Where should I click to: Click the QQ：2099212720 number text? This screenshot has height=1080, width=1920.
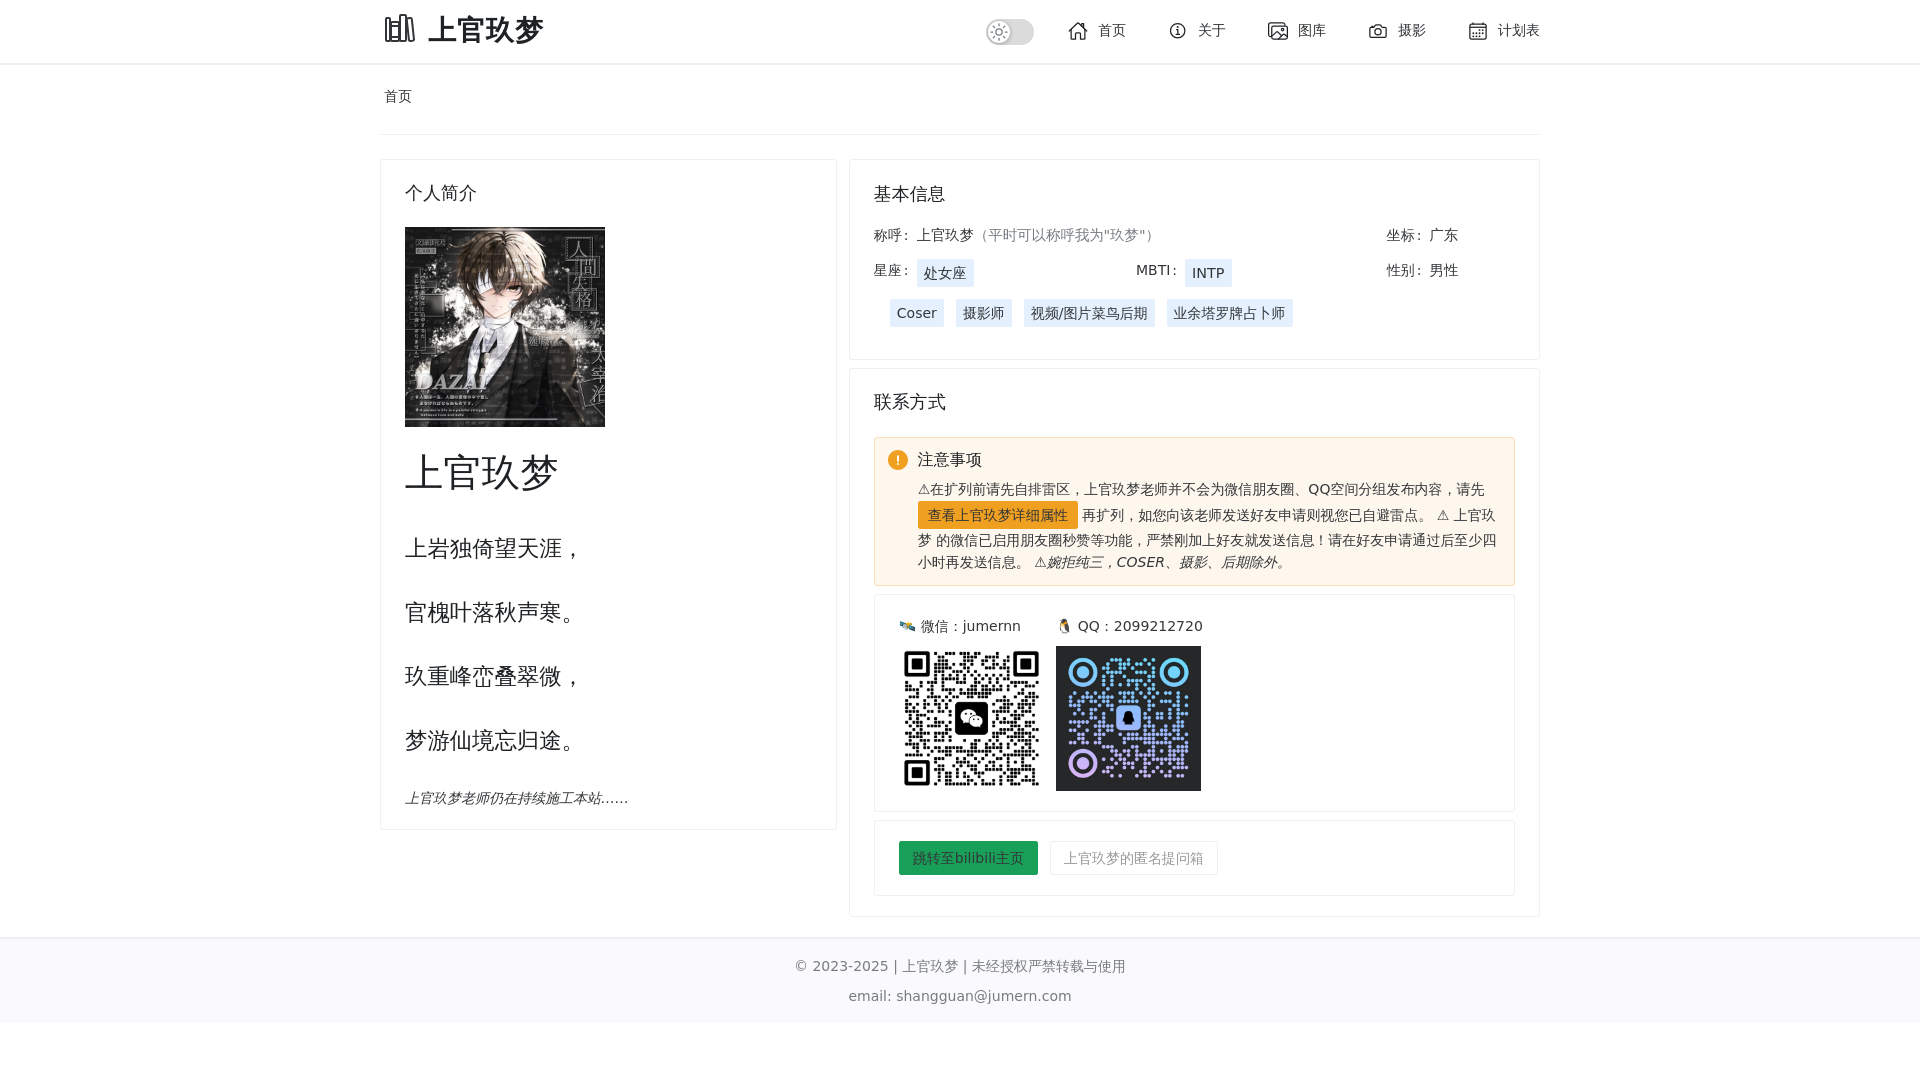(x=1140, y=626)
